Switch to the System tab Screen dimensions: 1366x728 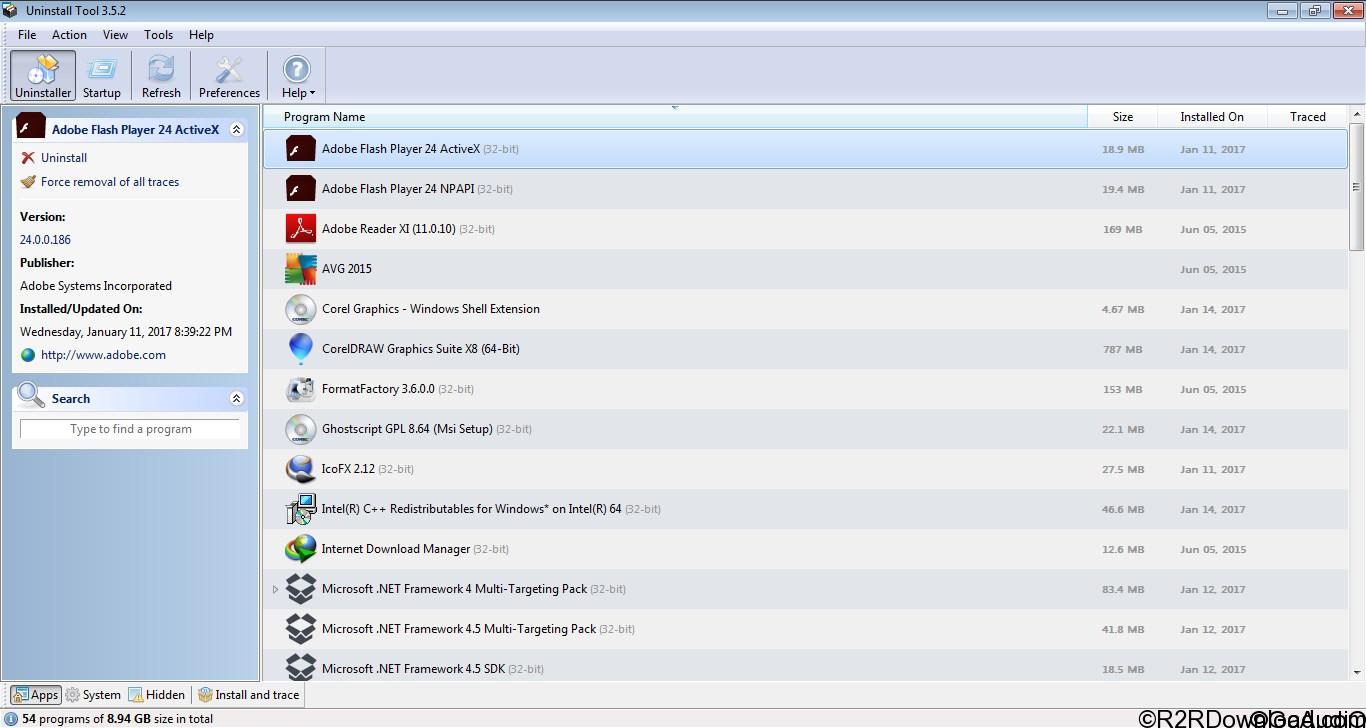93,695
